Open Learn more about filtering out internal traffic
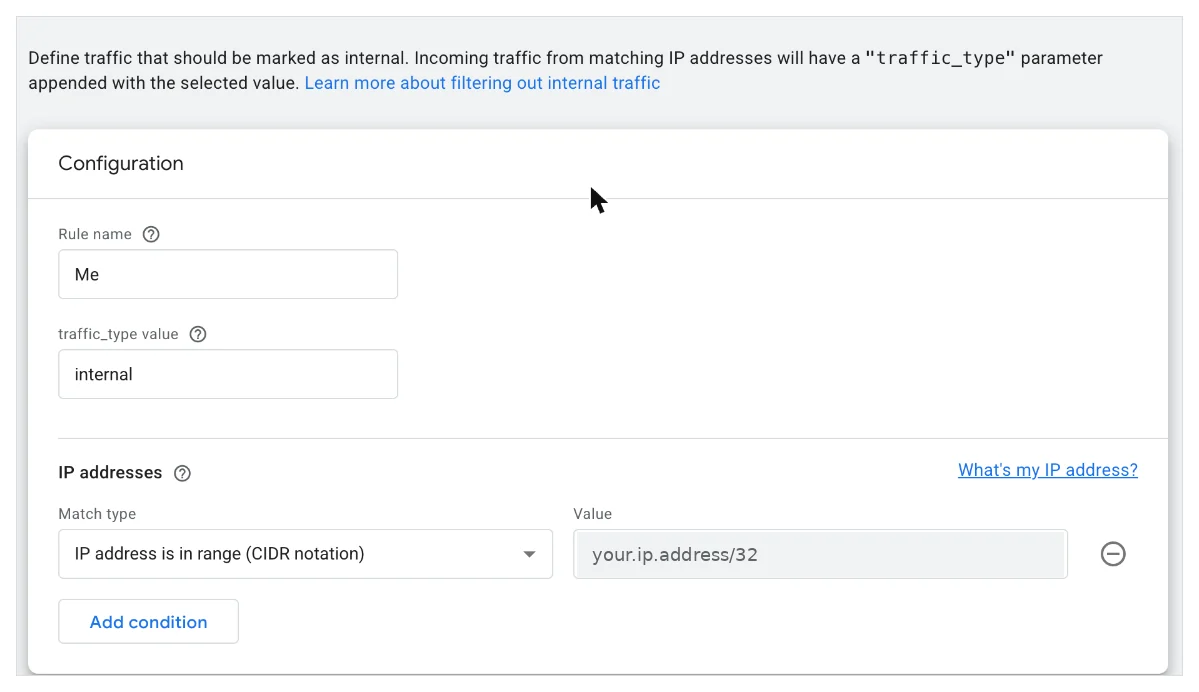This screenshot has height=692, width=1199. coord(483,83)
